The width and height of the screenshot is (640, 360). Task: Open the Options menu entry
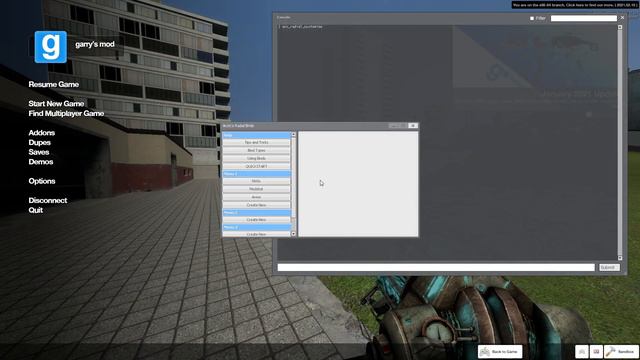click(42, 181)
